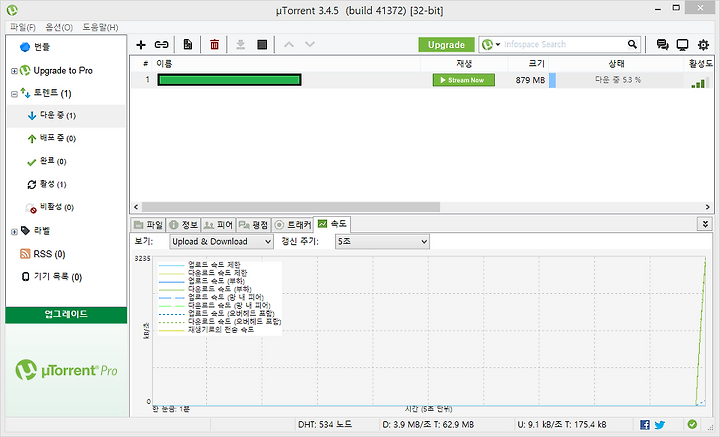720x437 pixels.
Task: Move the torrent down the queue
Action: pyautogui.click(x=310, y=45)
